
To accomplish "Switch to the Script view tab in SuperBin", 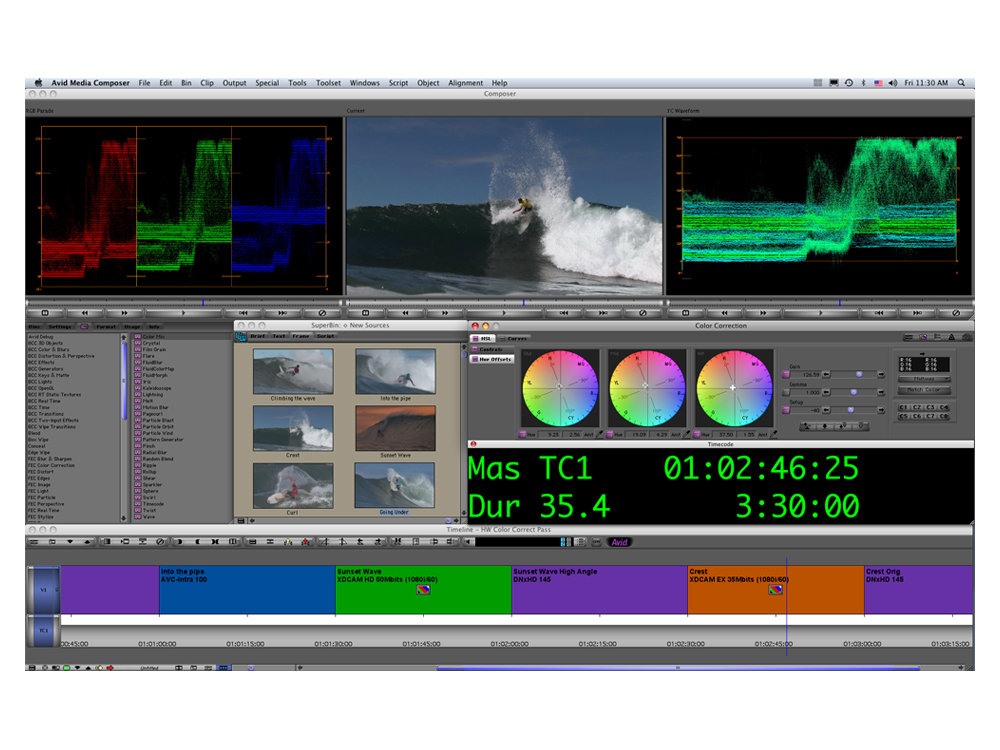I will [x=326, y=336].
